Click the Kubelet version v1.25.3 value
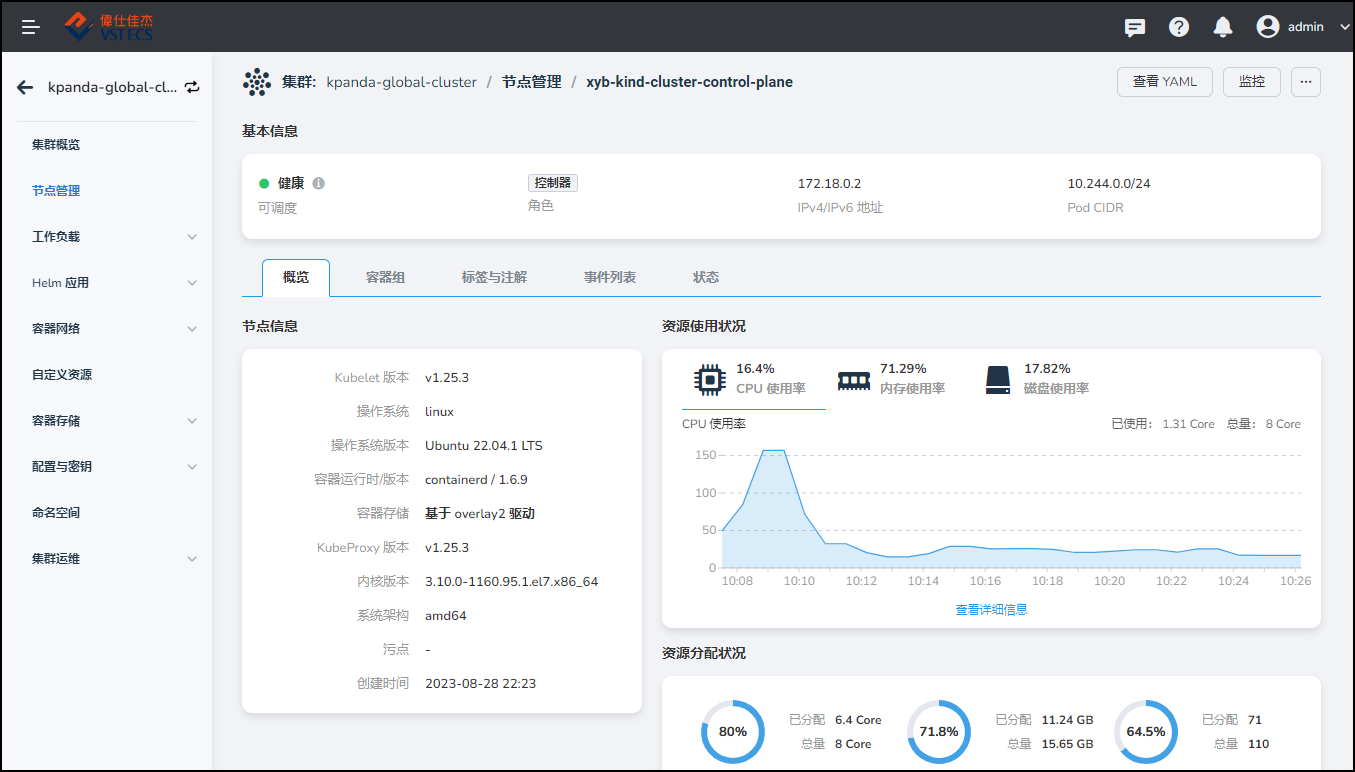This screenshot has height=772, width=1355. (x=447, y=378)
